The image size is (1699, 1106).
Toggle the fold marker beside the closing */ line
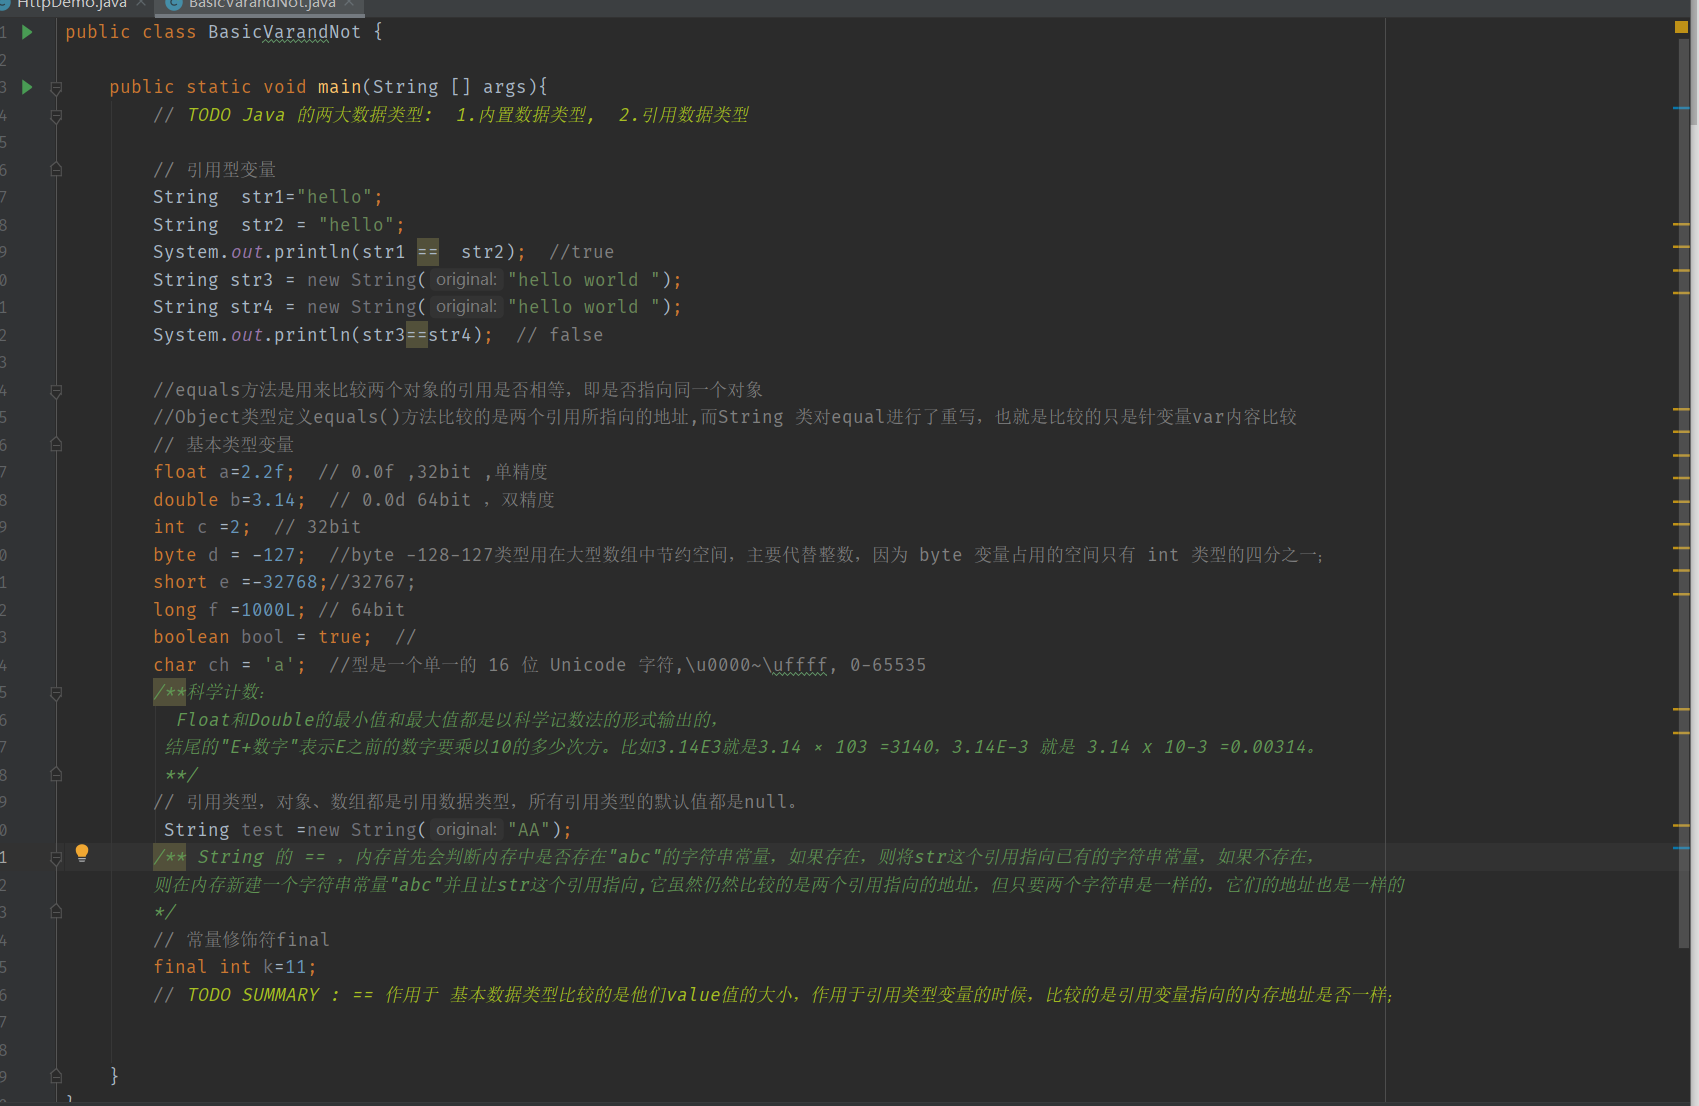click(x=56, y=912)
